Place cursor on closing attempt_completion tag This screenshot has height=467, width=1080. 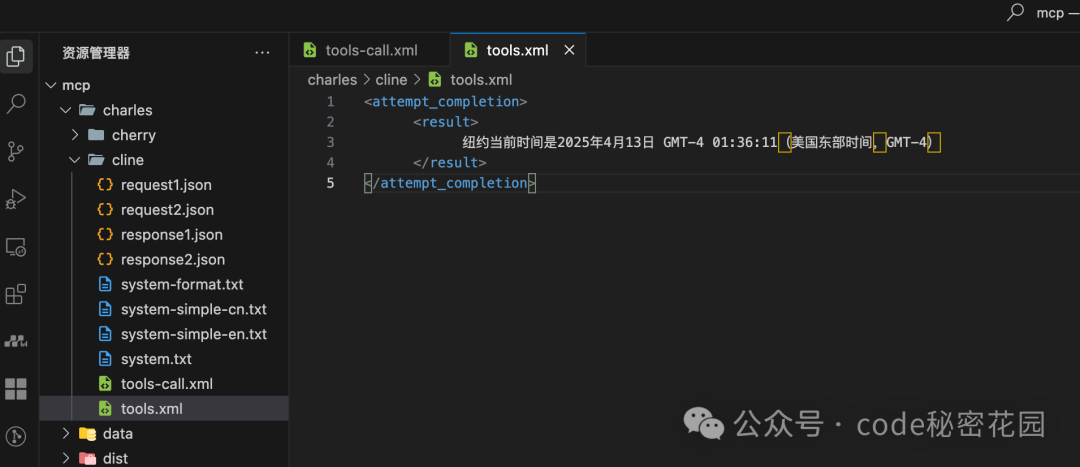point(450,183)
